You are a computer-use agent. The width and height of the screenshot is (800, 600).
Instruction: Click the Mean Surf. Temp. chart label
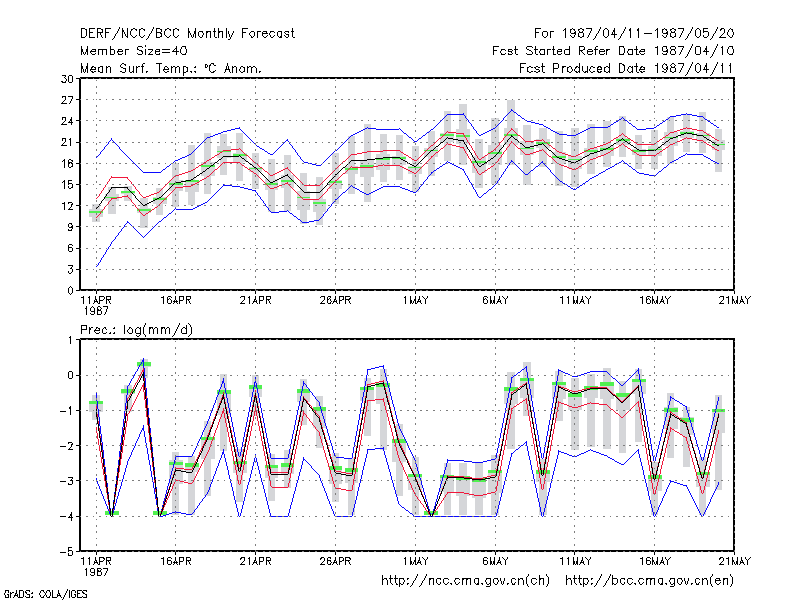click(171, 68)
